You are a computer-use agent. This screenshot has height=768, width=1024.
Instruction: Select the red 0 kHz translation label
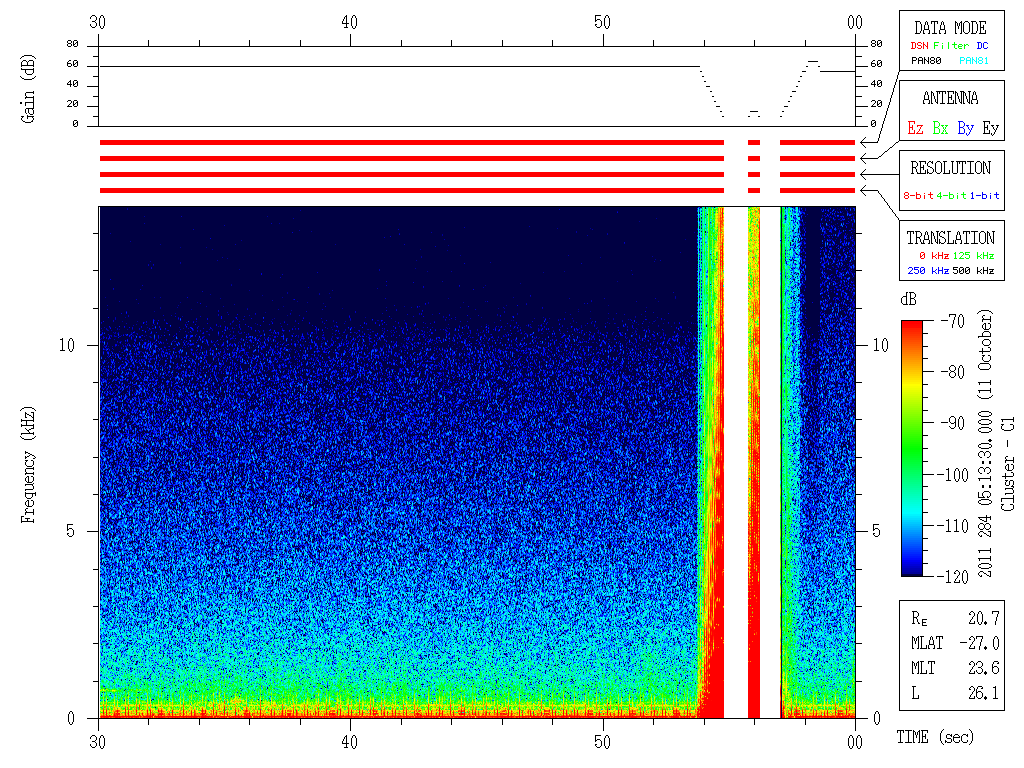click(x=934, y=255)
